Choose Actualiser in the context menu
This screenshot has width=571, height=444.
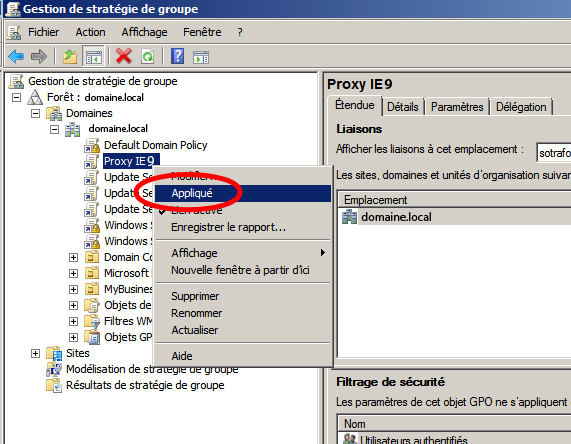pos(243,330)
